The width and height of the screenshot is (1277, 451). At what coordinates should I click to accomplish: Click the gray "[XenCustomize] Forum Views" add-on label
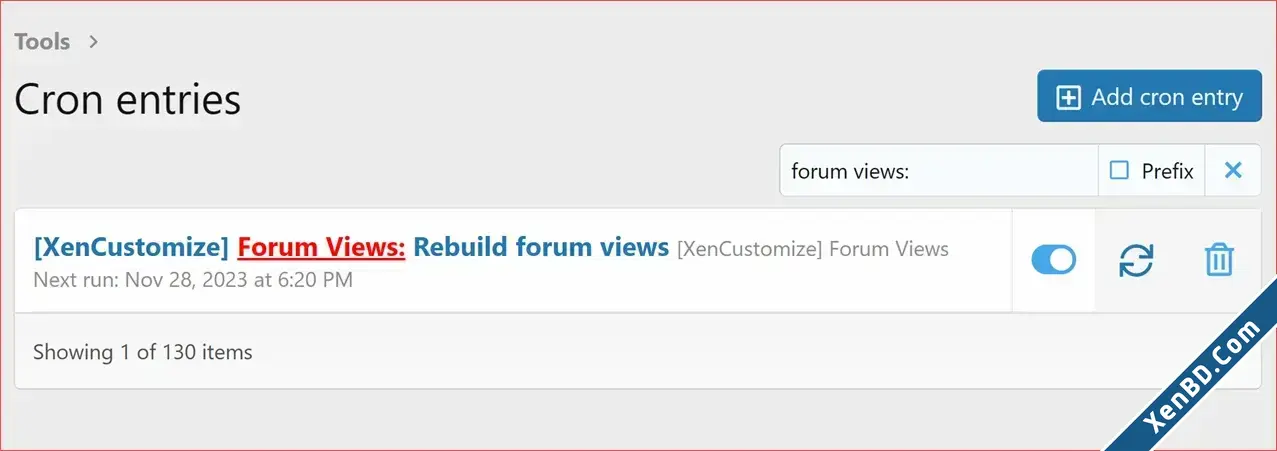coord(813,248)
